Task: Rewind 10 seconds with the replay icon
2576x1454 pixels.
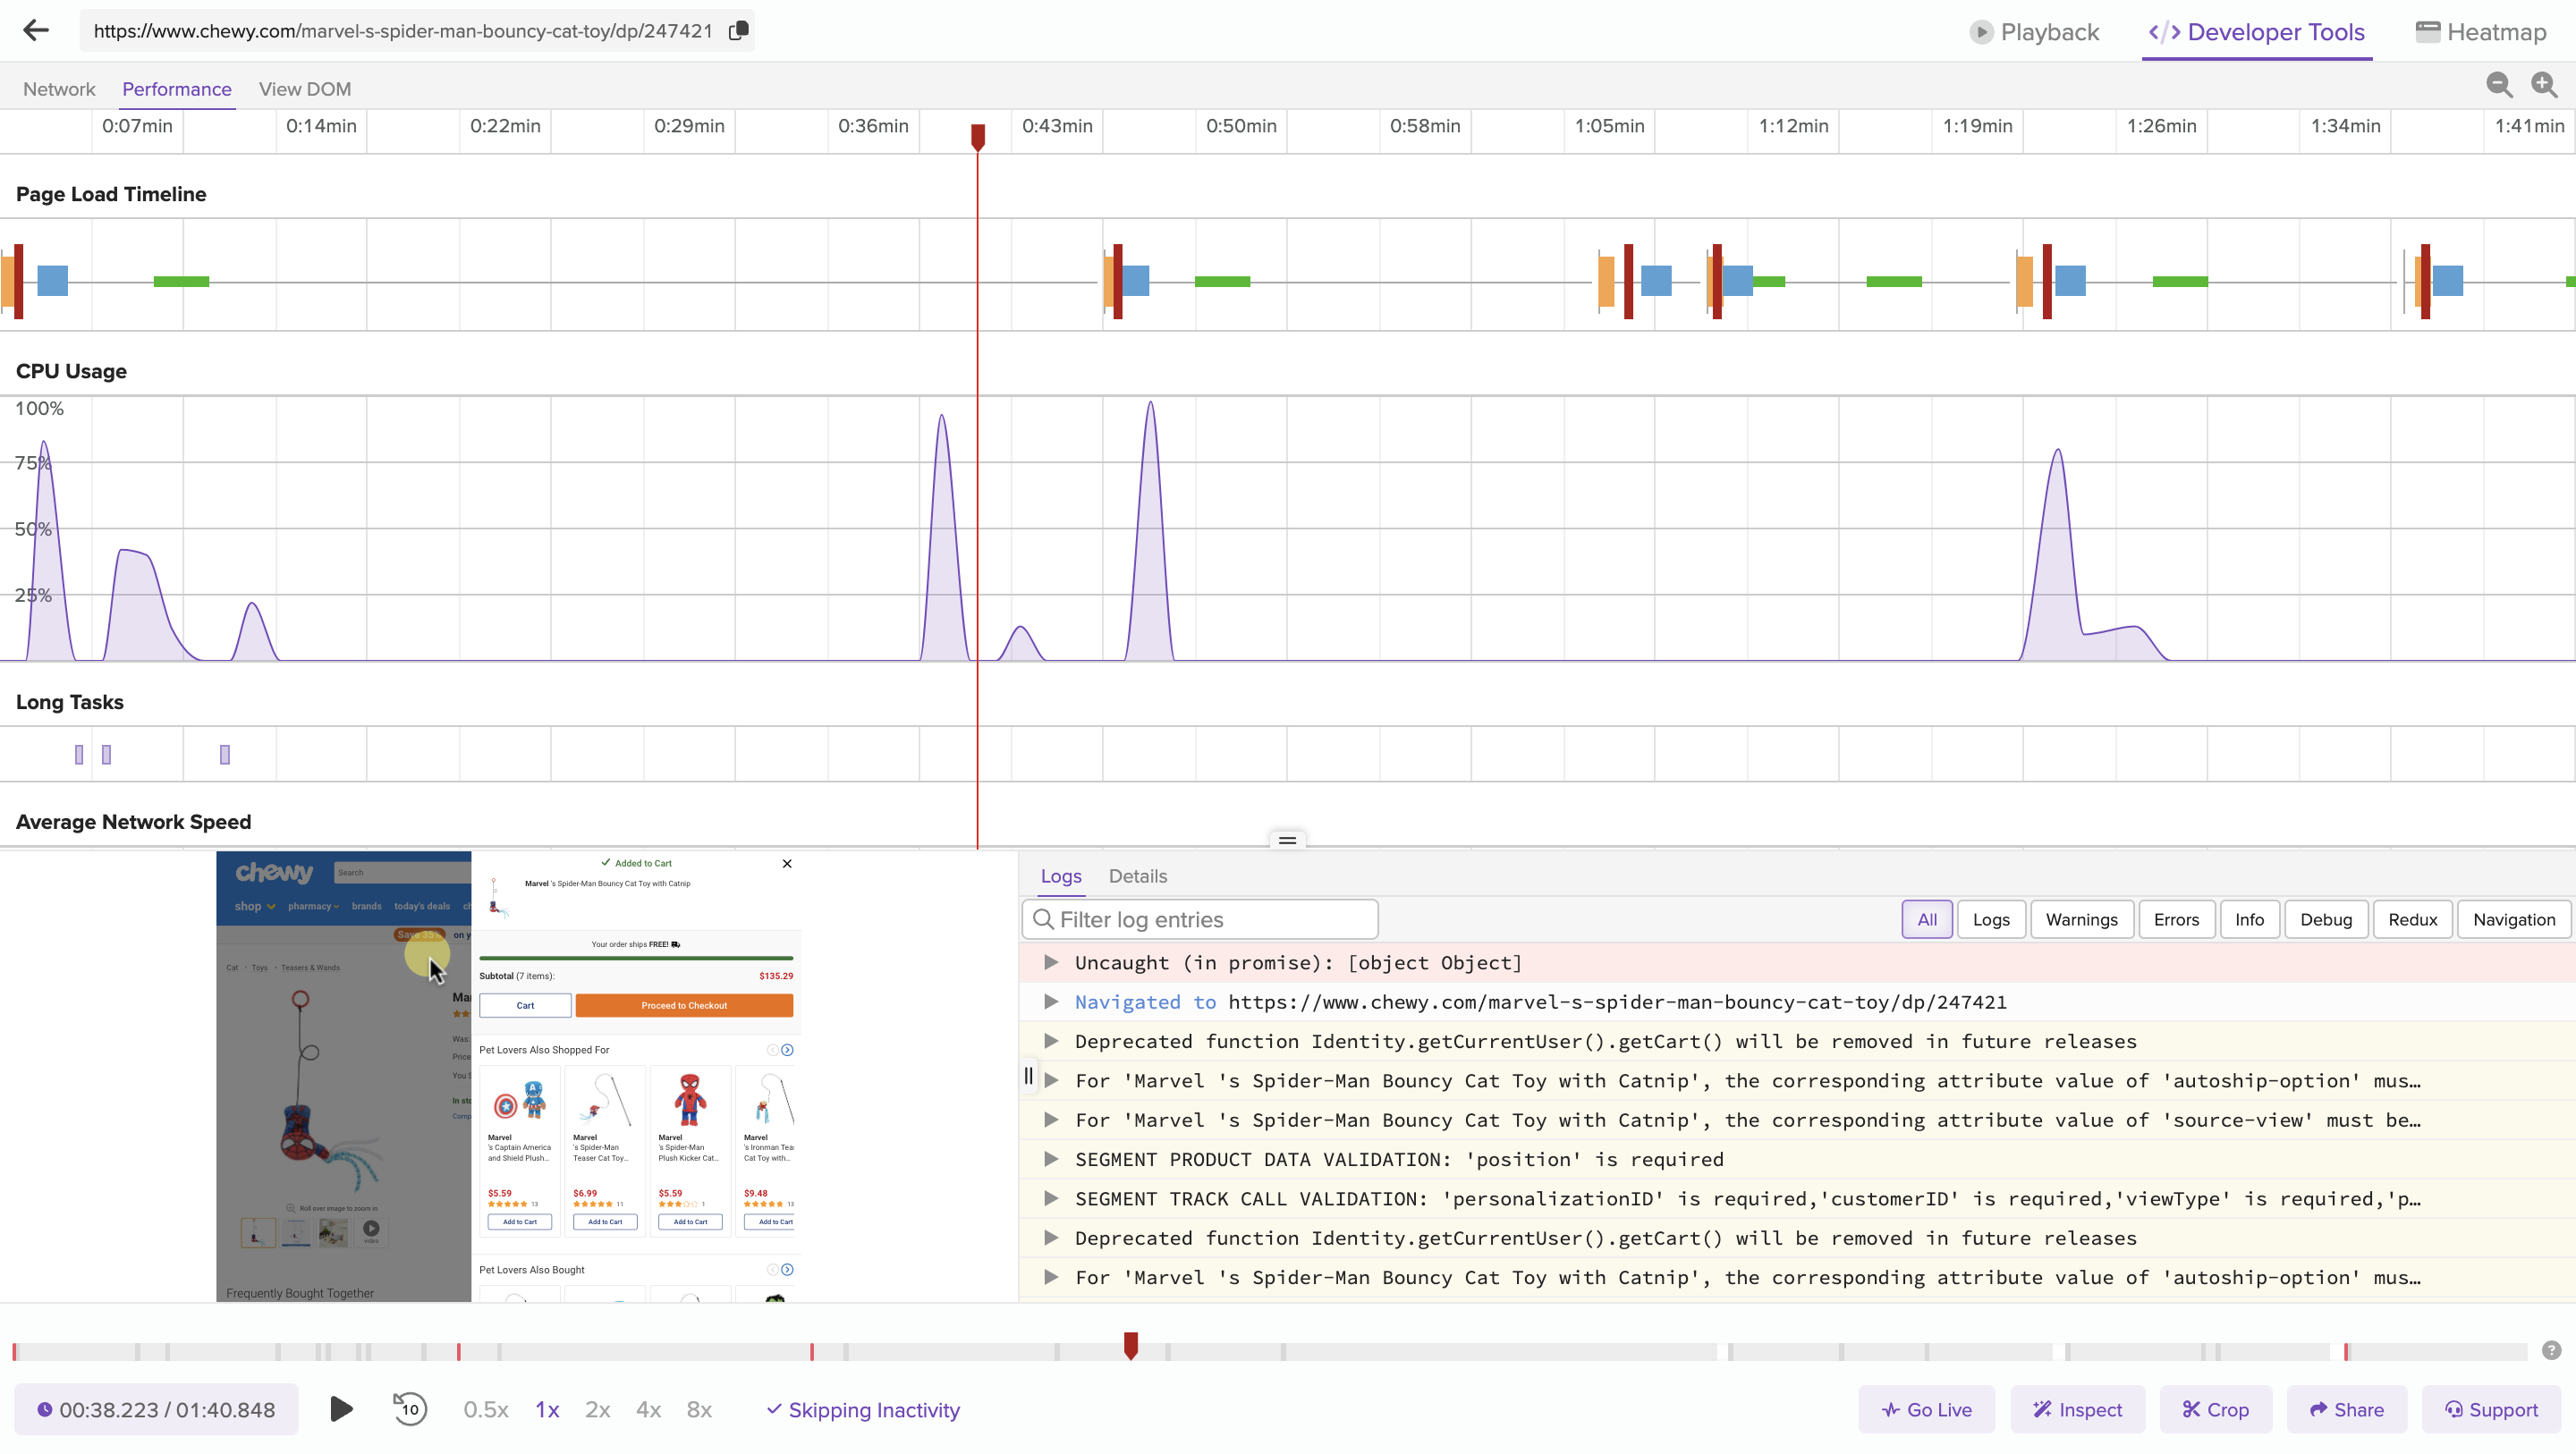Action: pyautogui.click(x=409, y=1410)
